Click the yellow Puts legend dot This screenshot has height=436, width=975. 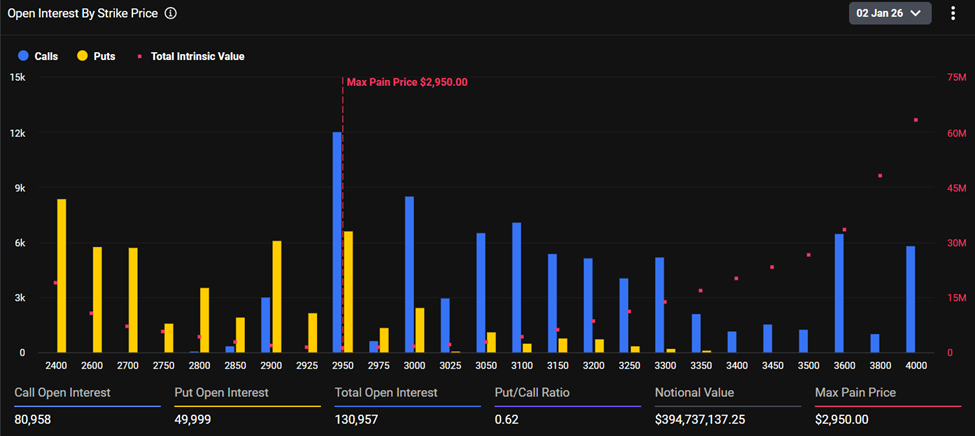point(81,57)
